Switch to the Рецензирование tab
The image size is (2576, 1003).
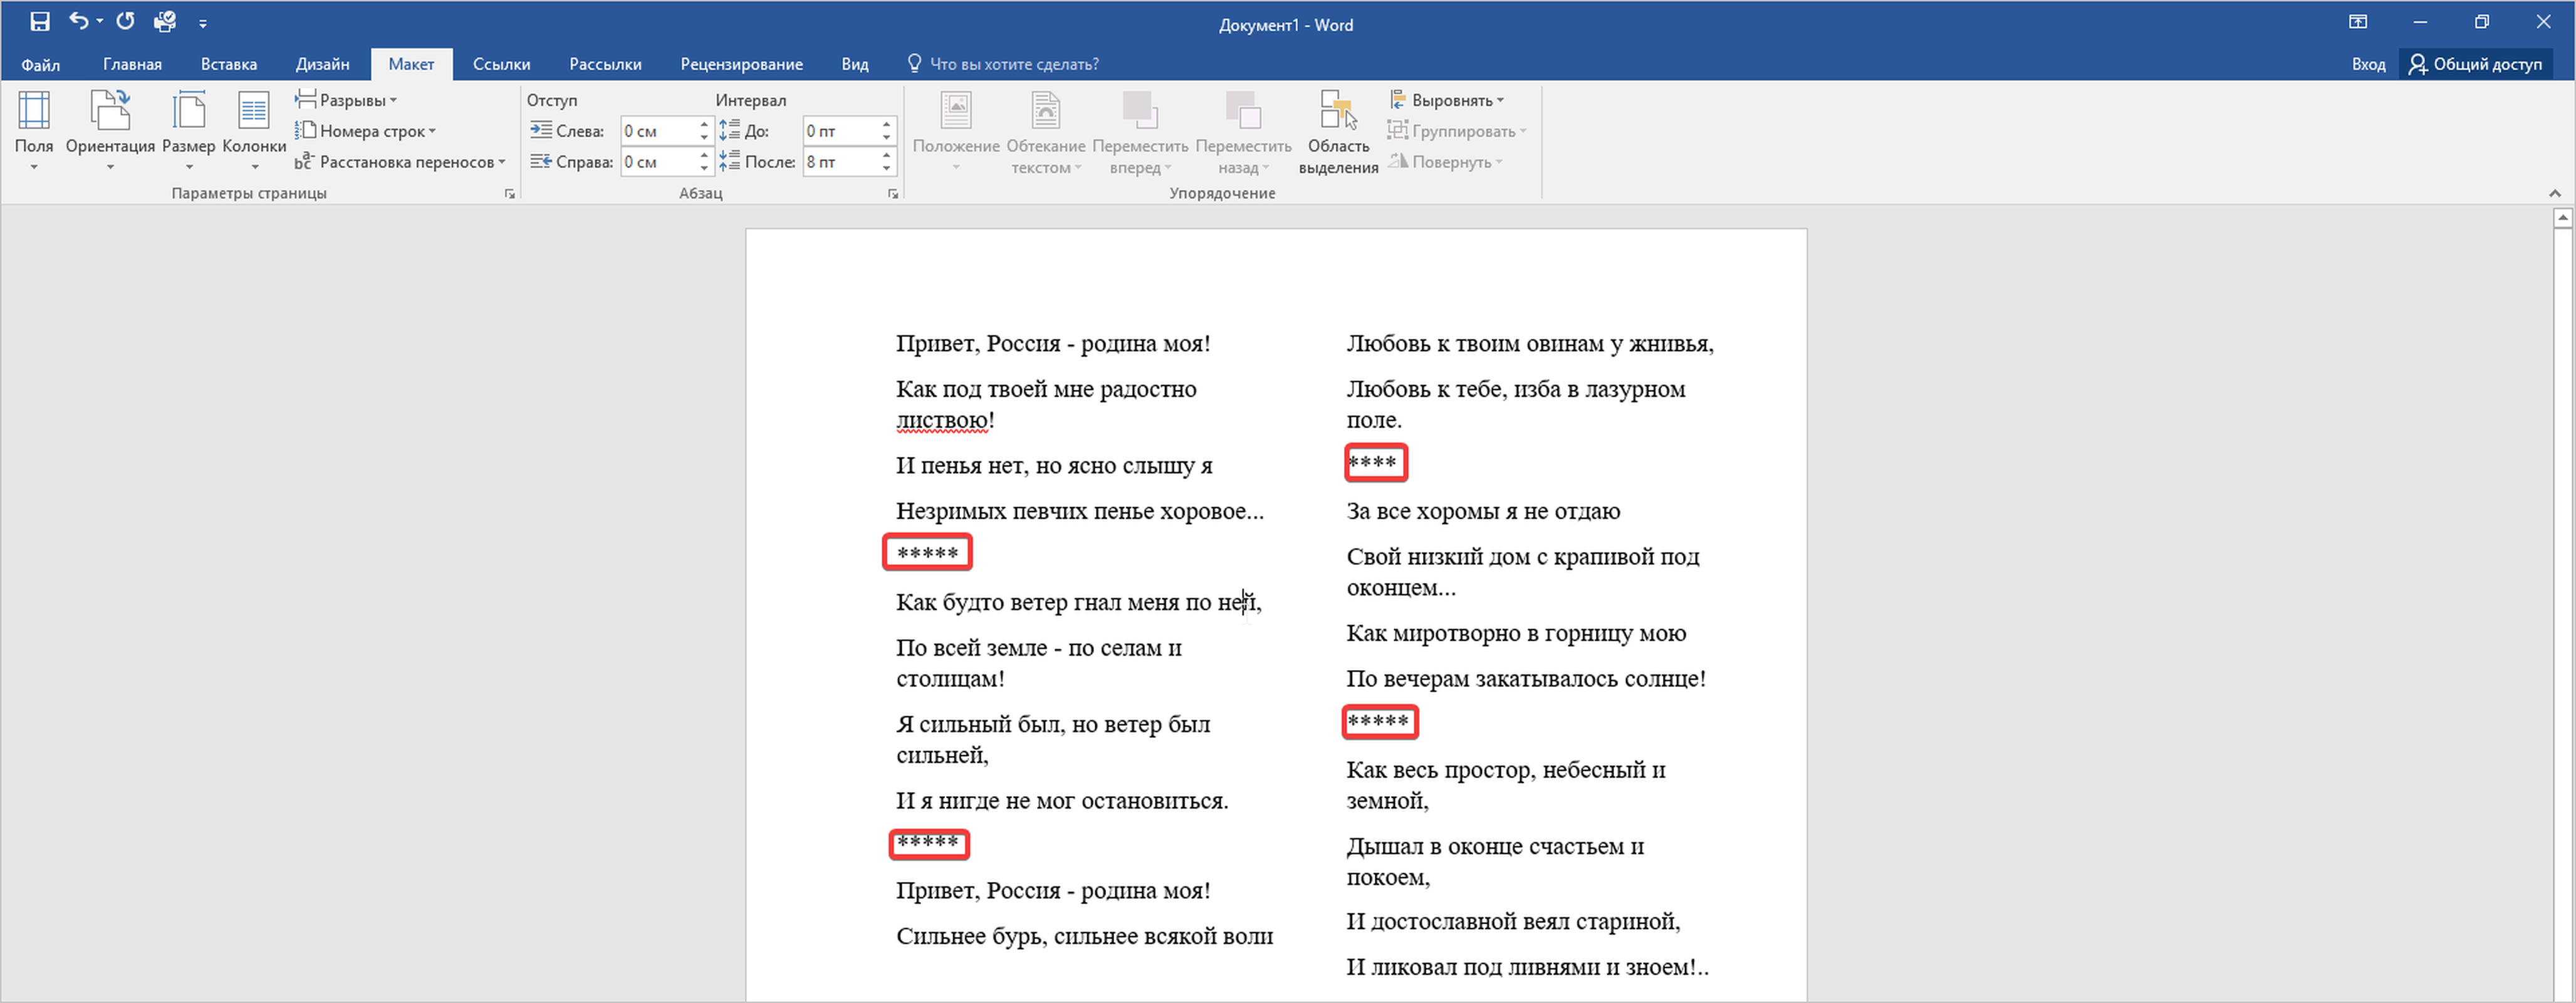pyautogui.click(x=741, y=64)
